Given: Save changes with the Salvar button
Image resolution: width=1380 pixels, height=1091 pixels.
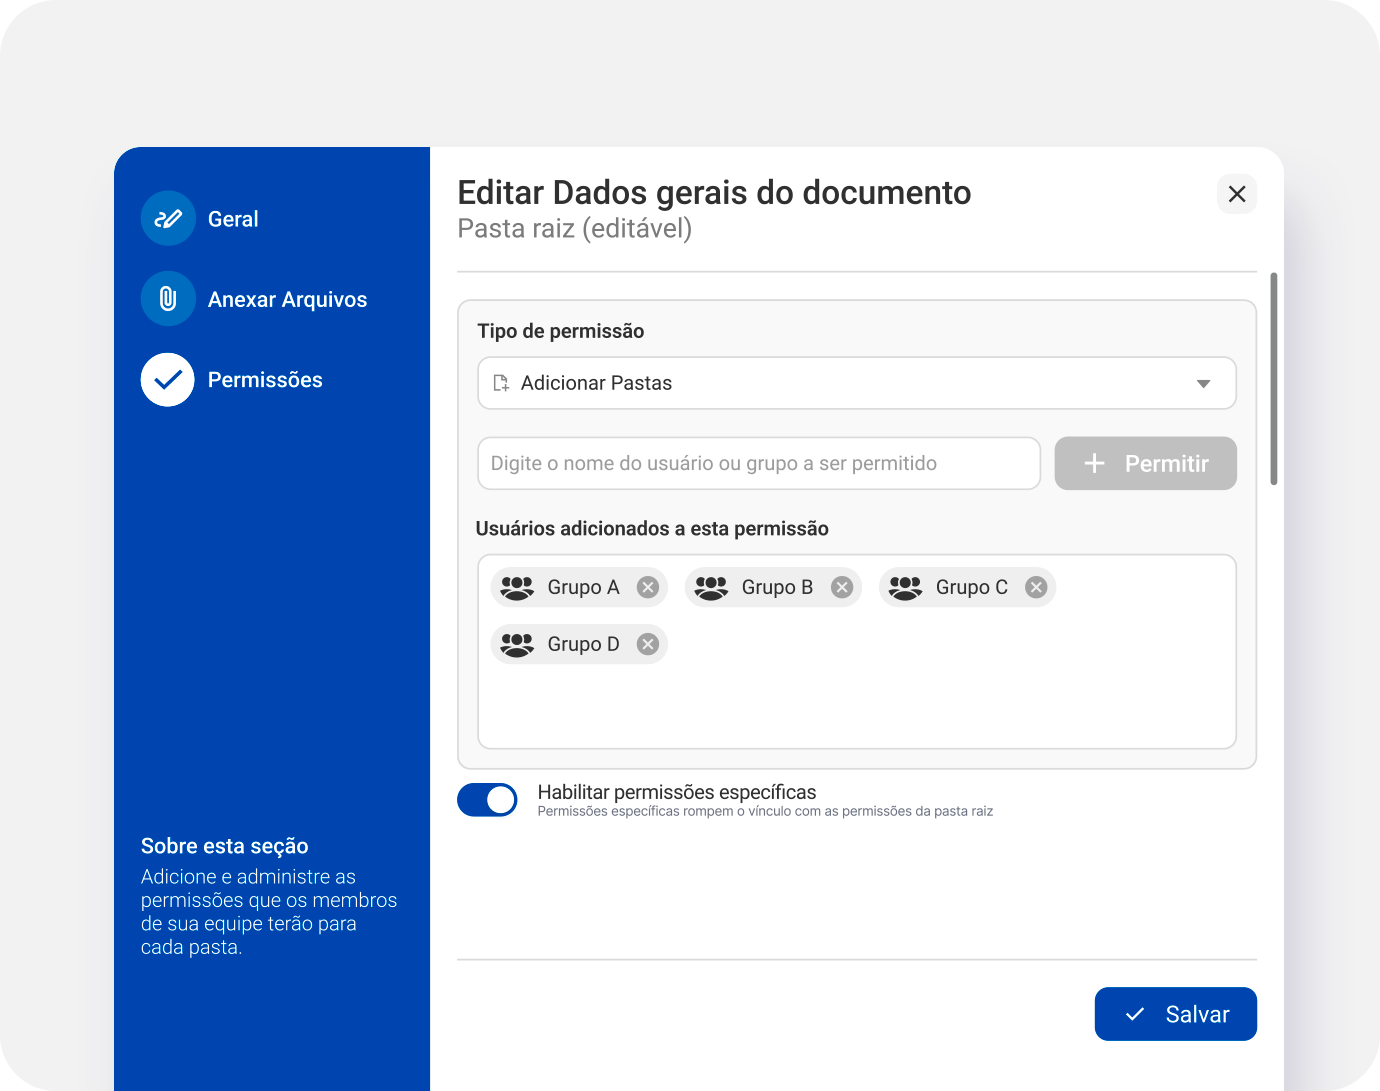Looking at the screenshot, I should pos(1175,1014).
